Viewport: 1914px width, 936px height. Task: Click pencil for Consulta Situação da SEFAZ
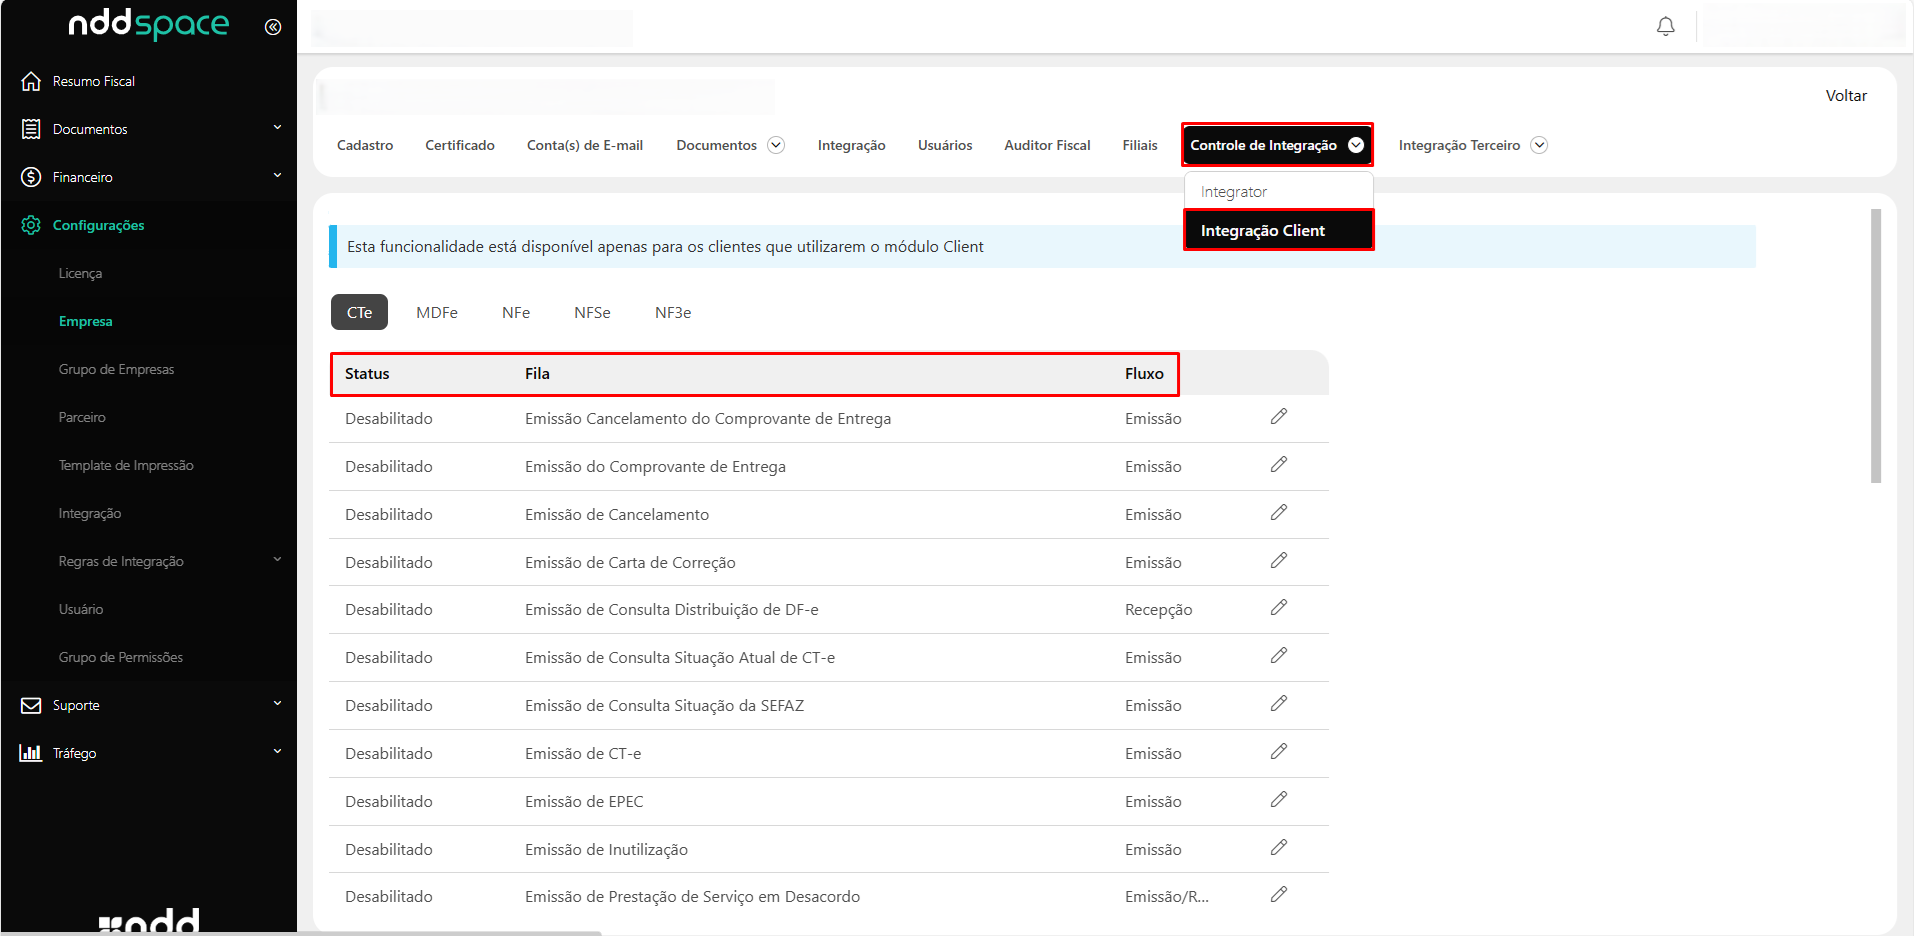(1278, 704)
